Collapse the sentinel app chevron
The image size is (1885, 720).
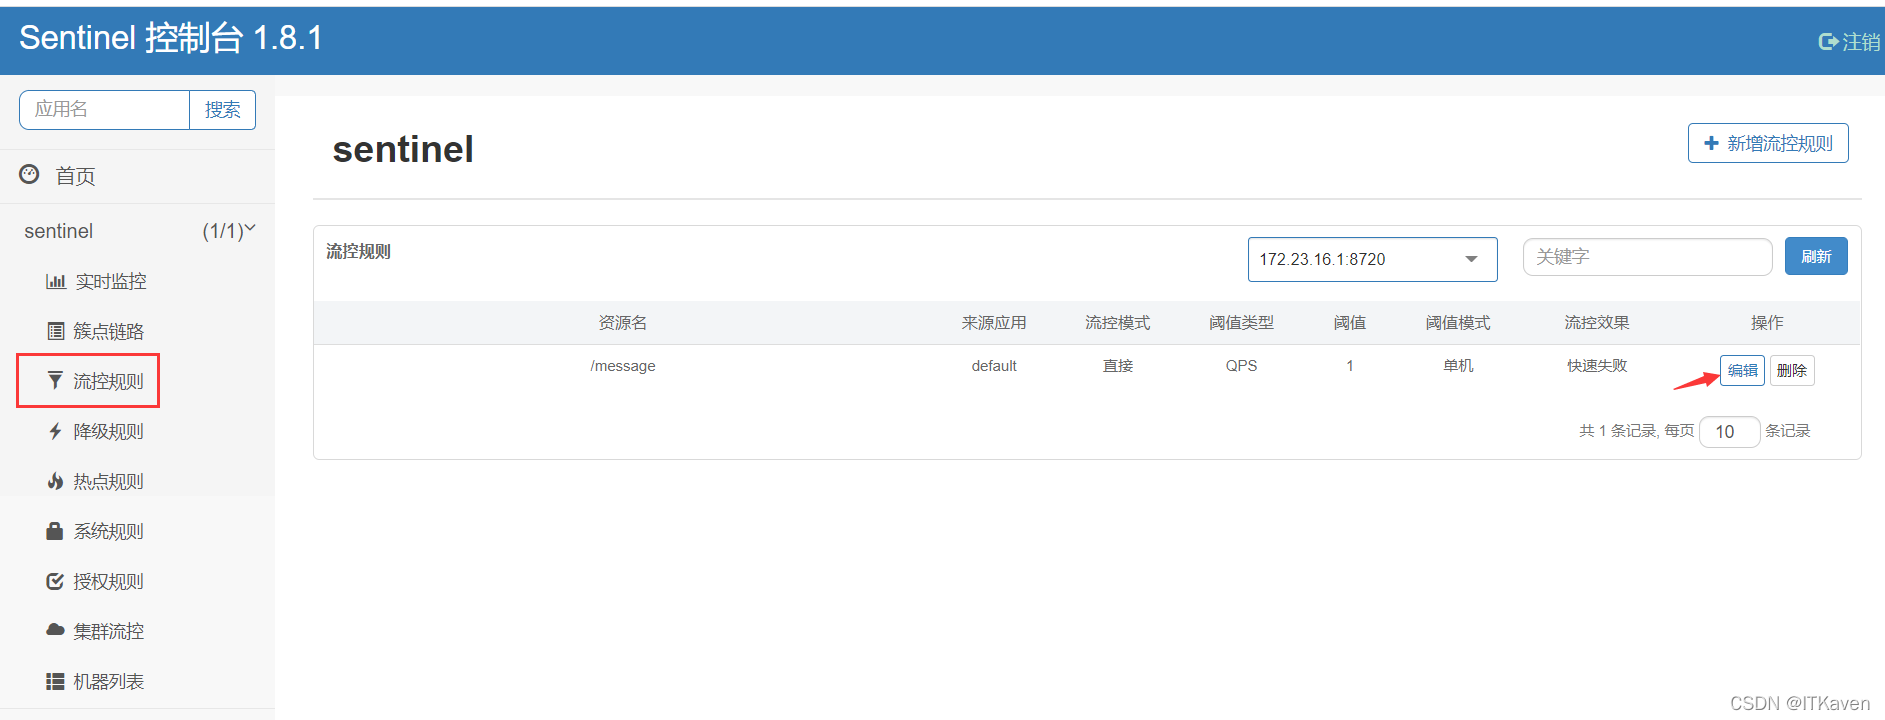pos(250,229)
